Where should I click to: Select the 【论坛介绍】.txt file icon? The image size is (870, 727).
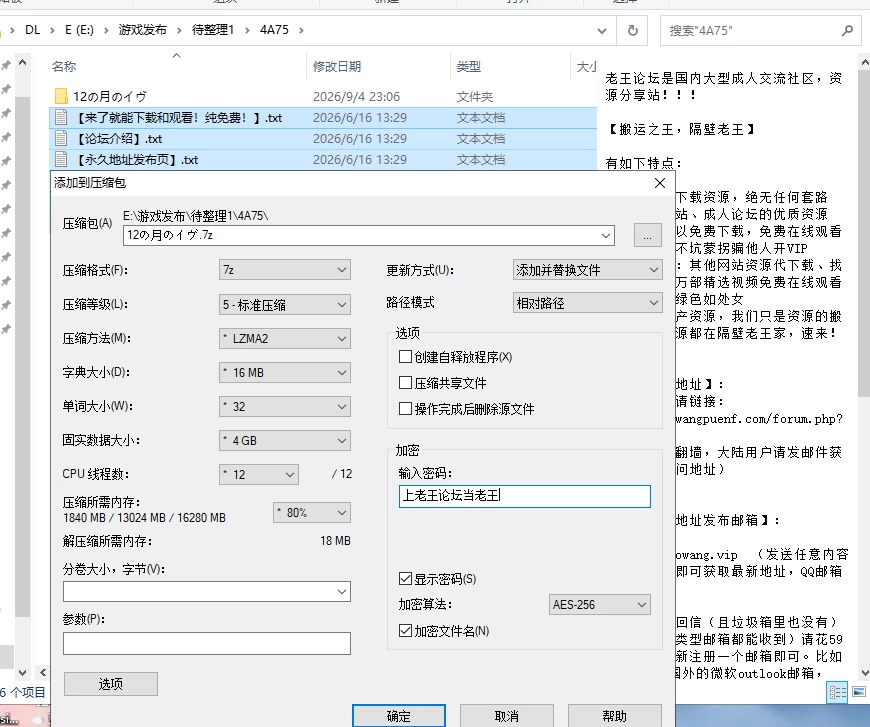(x=62, y=139)
